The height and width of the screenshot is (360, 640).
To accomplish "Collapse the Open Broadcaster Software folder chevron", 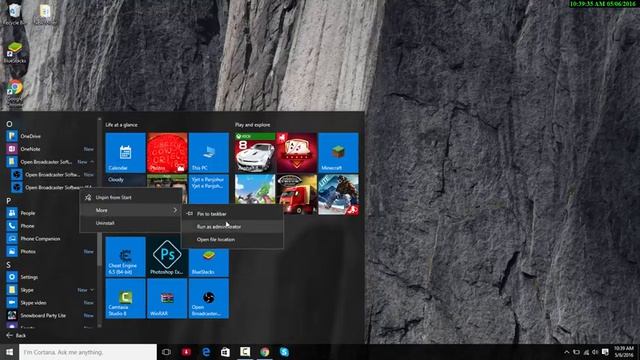I will (x=92, y=162).
